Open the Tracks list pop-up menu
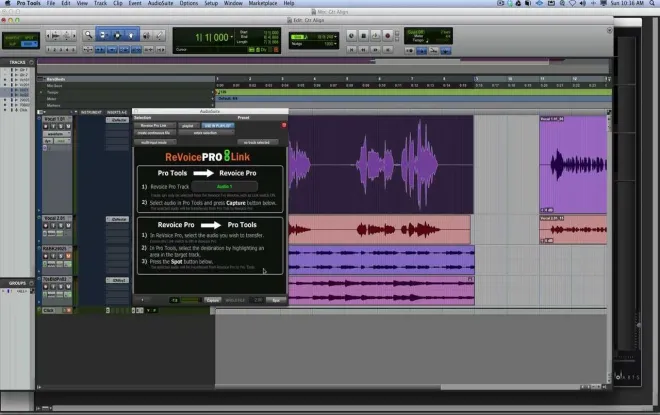The height and width of the screenshot is (415, 660). pyautogui.click(x=31, y=62)
